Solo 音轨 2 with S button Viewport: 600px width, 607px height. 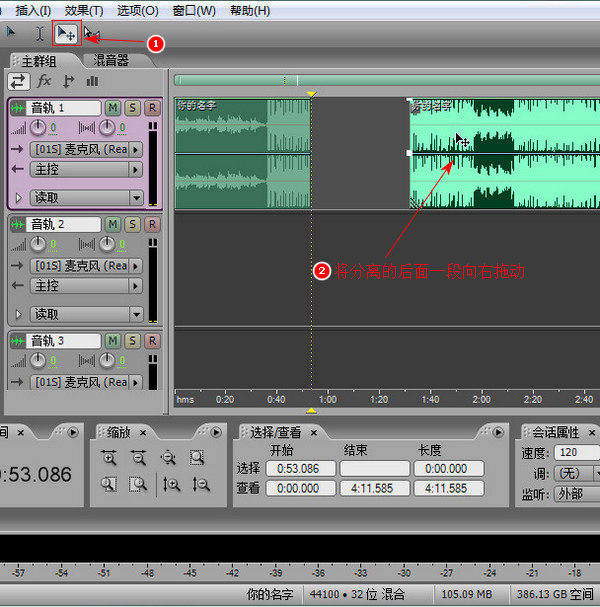pyautogui.click(x=133, y=225)
